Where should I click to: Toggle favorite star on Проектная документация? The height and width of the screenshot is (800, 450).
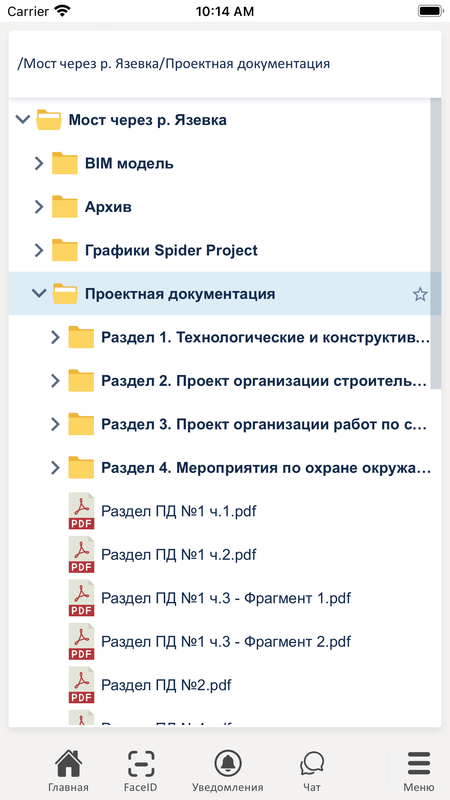pos(420,294)
